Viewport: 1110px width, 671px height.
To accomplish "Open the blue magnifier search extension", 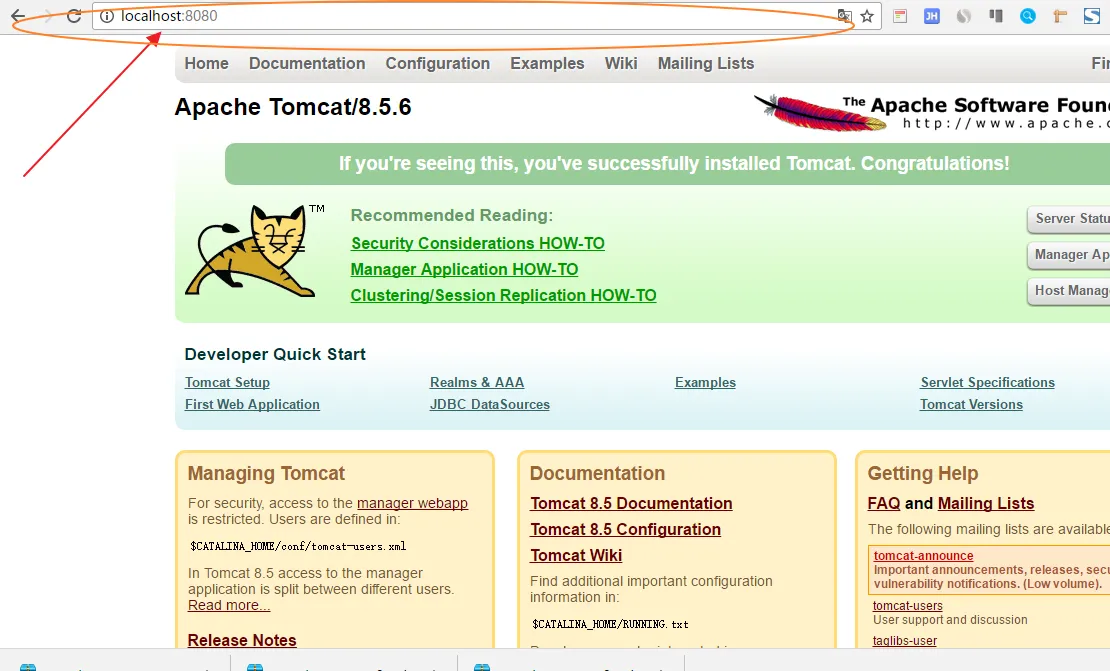I will click(x=1028, y=16).
